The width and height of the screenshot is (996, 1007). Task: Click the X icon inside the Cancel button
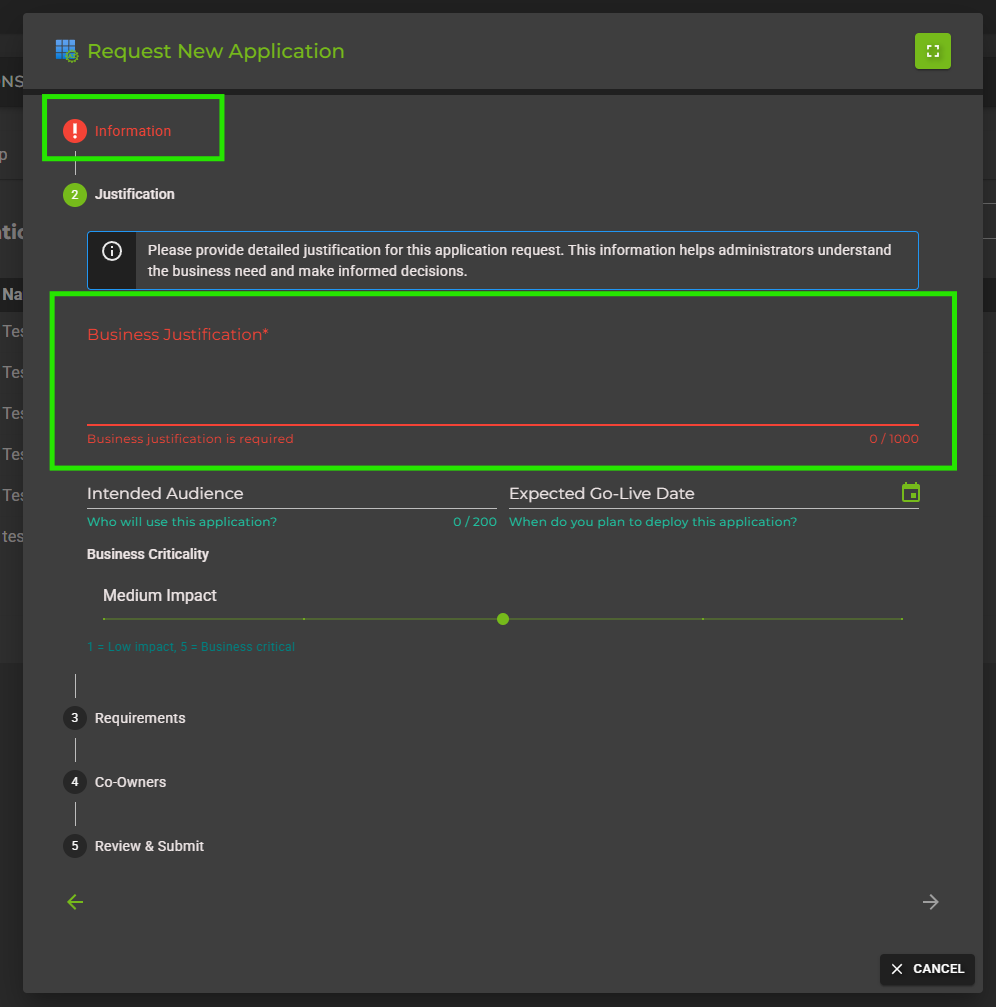click(895, 968)
